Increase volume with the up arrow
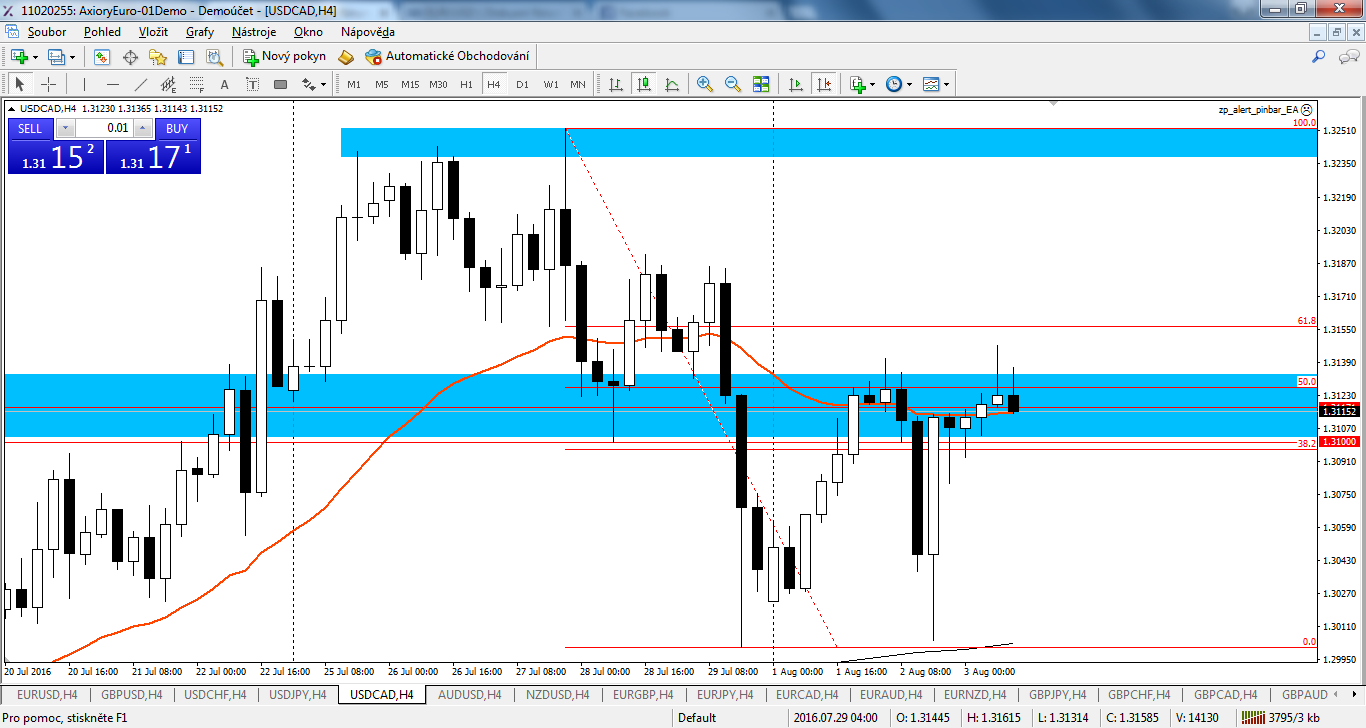This screenshot has height=728, width=1366. point(142,128)
